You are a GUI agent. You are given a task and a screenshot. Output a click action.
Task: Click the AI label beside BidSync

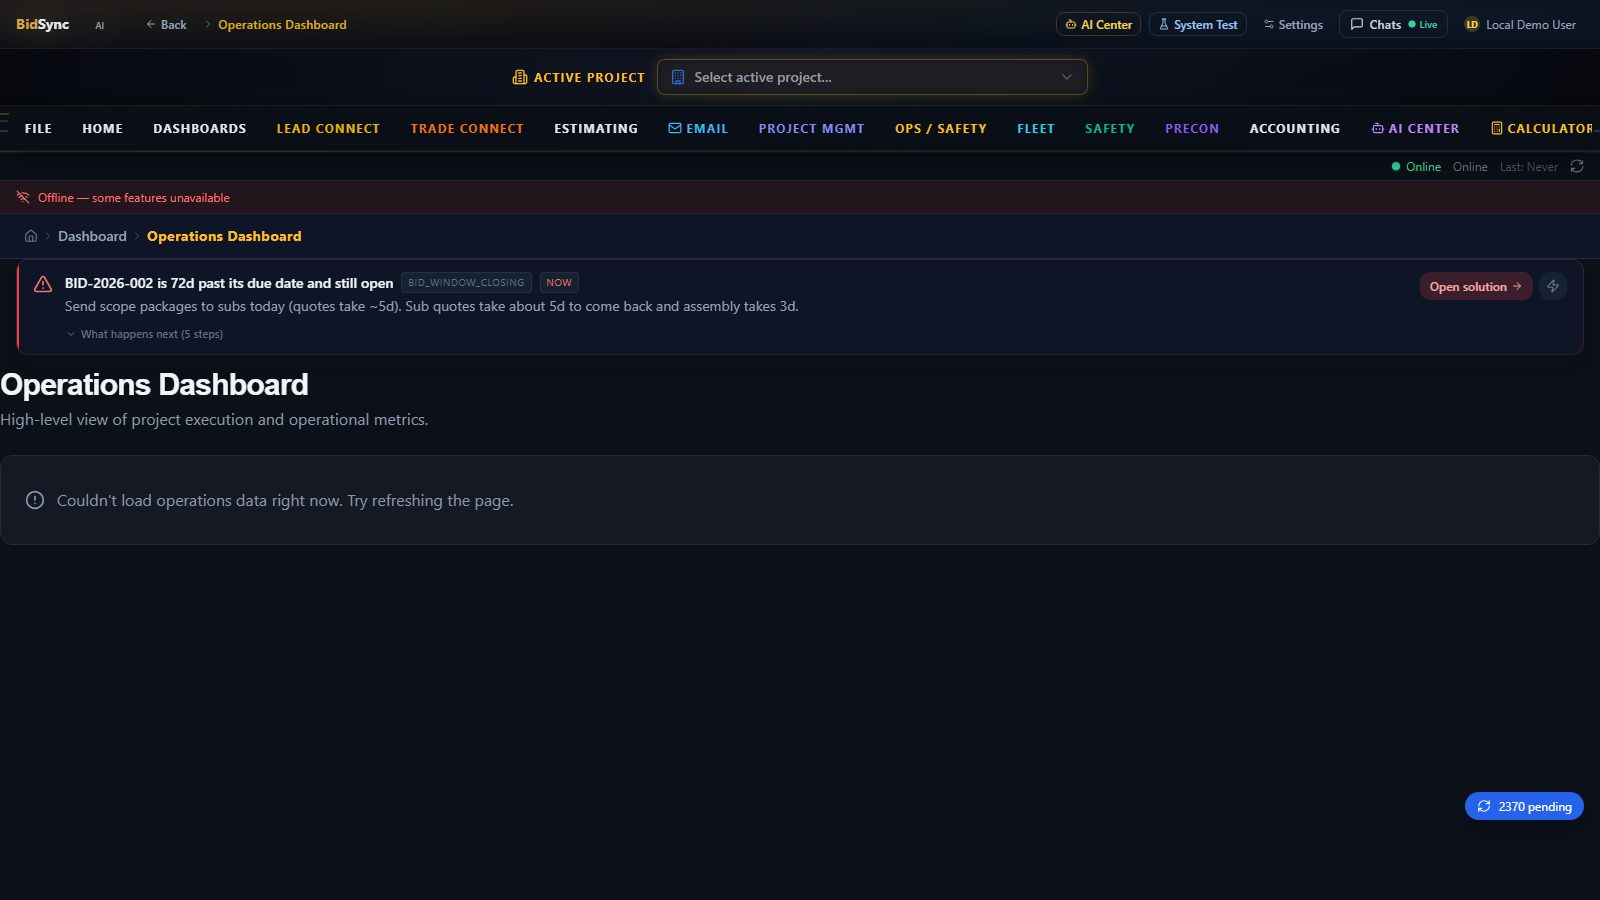click(x=99, y=25)
